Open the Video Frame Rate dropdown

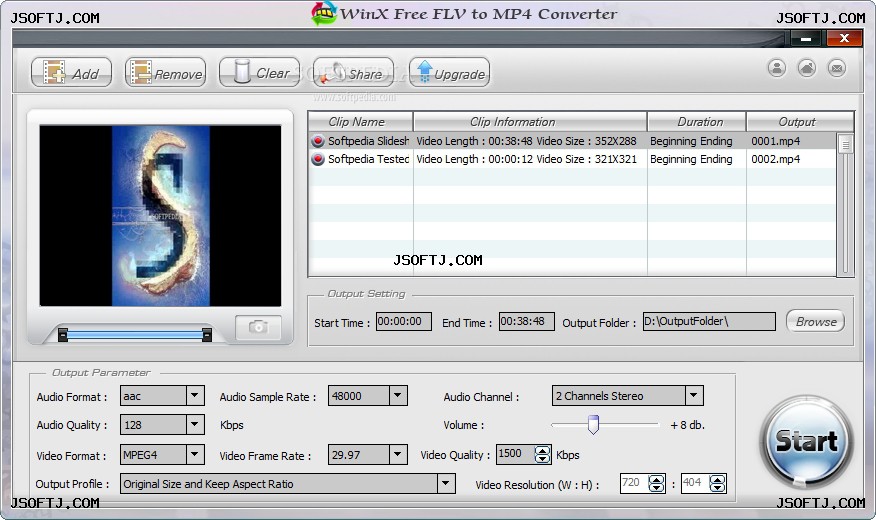click(397, 455)
